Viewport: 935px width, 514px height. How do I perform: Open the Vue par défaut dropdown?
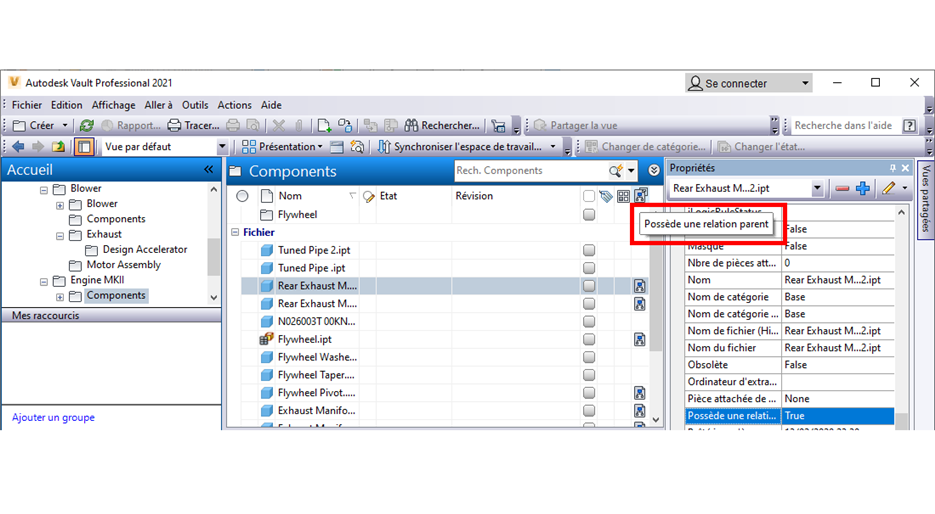(x=222, y=147)
